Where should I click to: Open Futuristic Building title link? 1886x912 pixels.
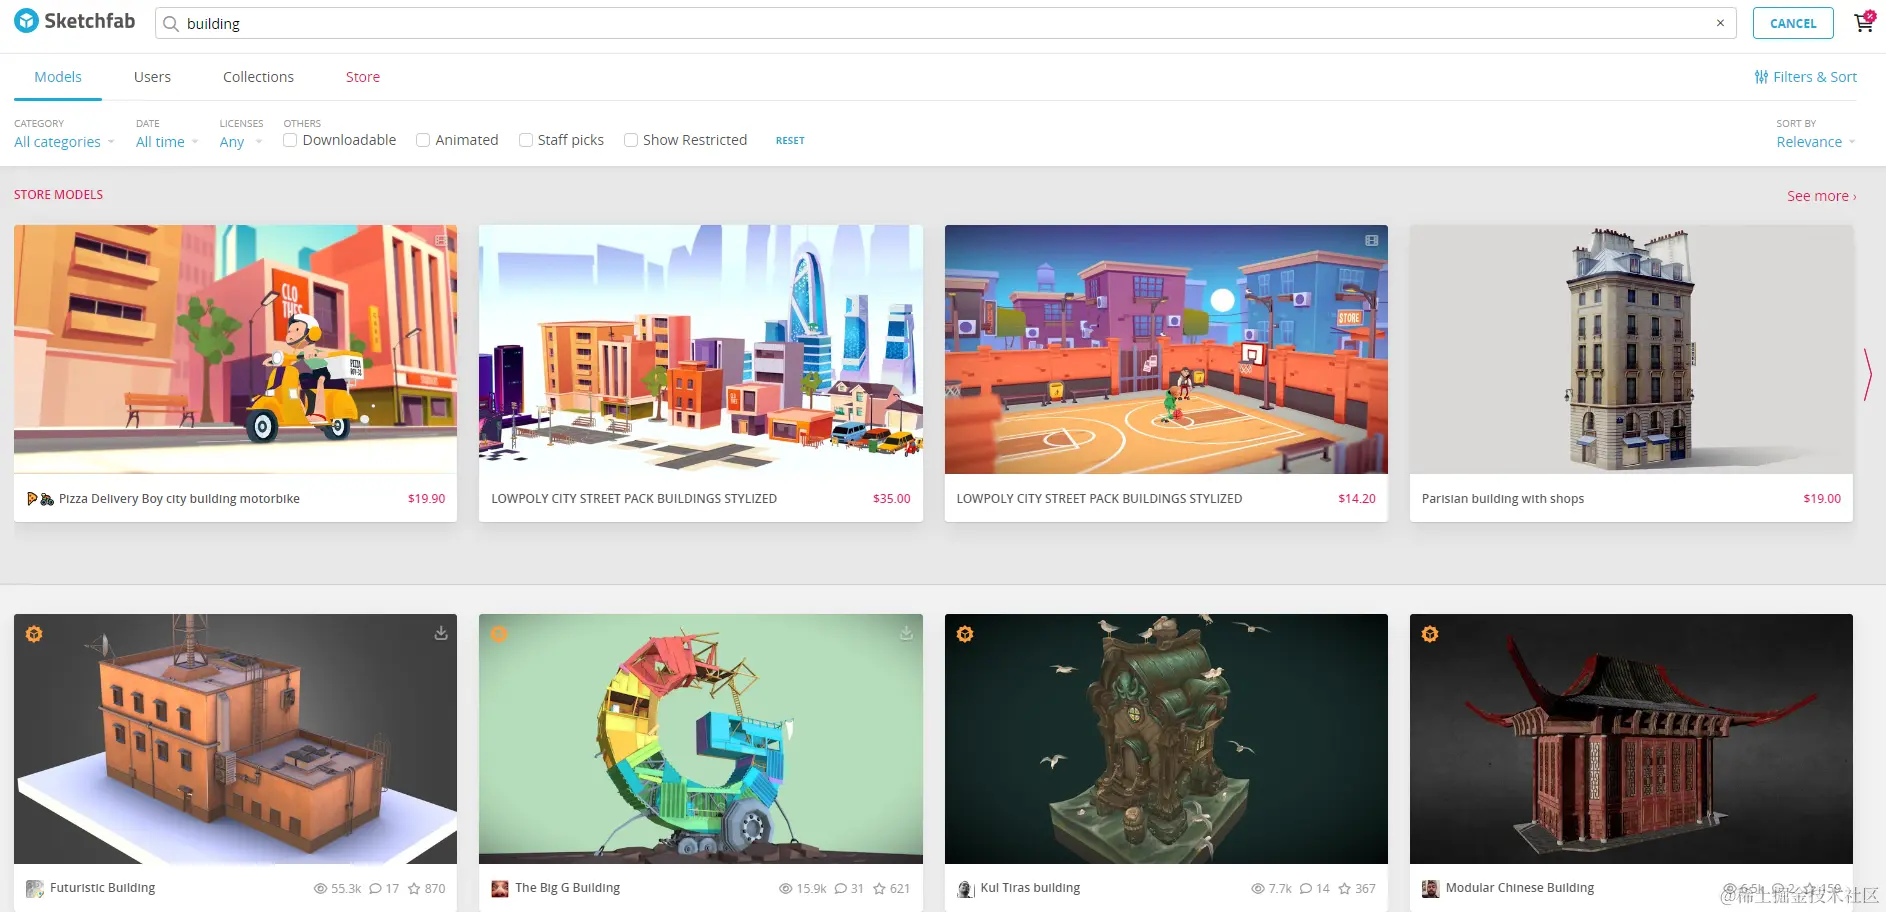coord(102,888)
